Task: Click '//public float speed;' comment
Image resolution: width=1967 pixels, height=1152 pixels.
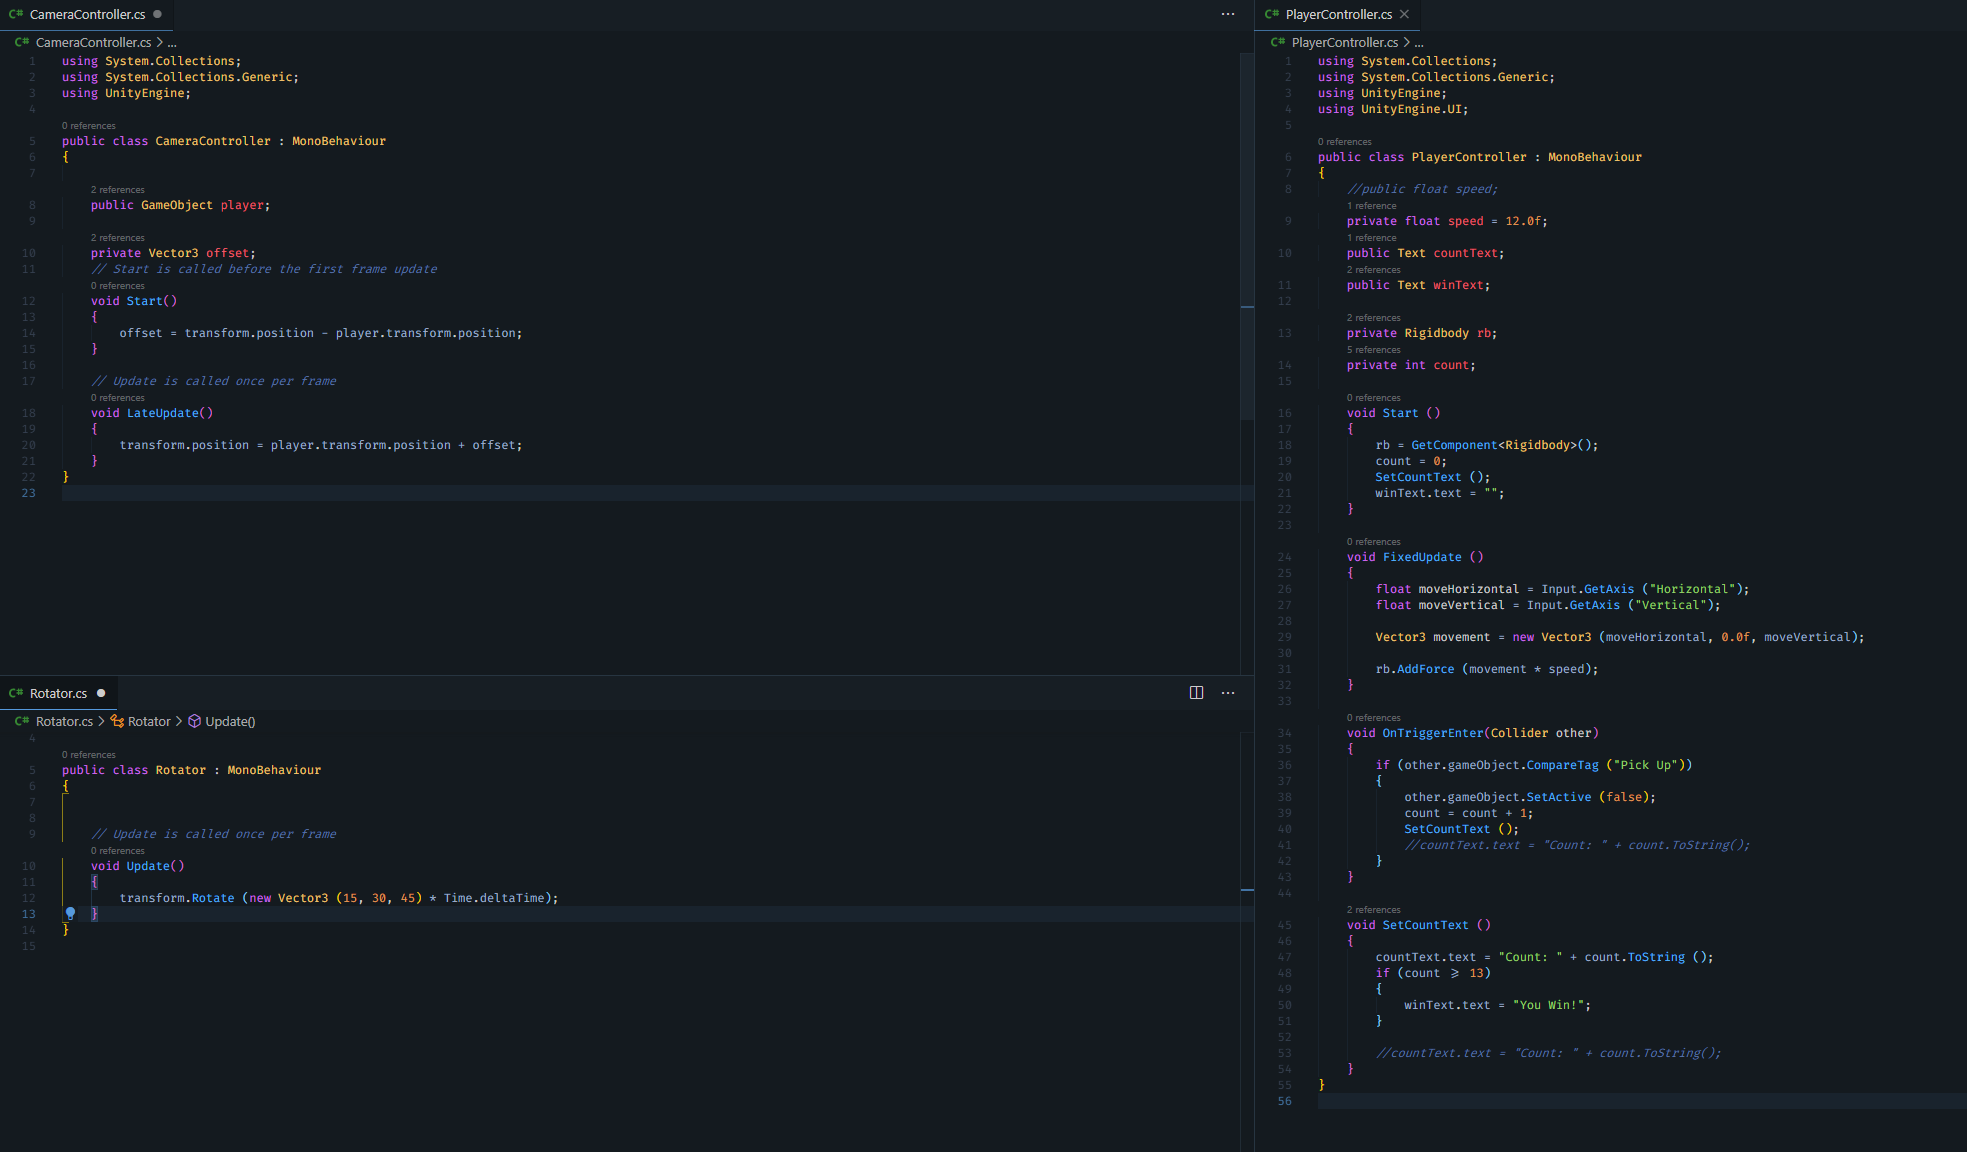Action: click(x=1422, y=189)
